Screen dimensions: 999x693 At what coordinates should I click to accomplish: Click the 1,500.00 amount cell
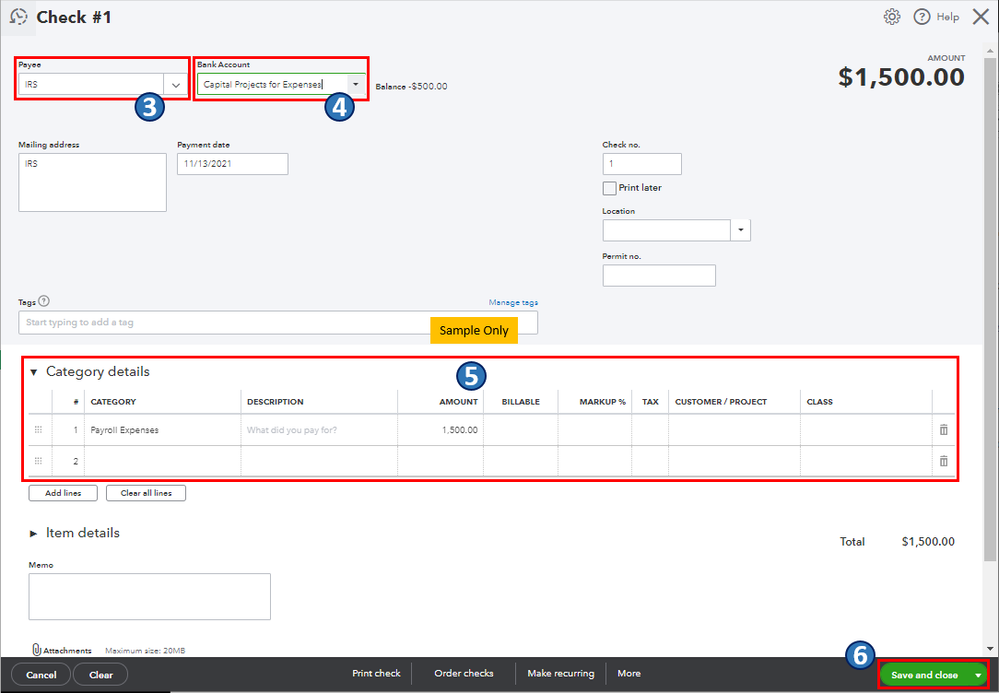pos(440,430)
